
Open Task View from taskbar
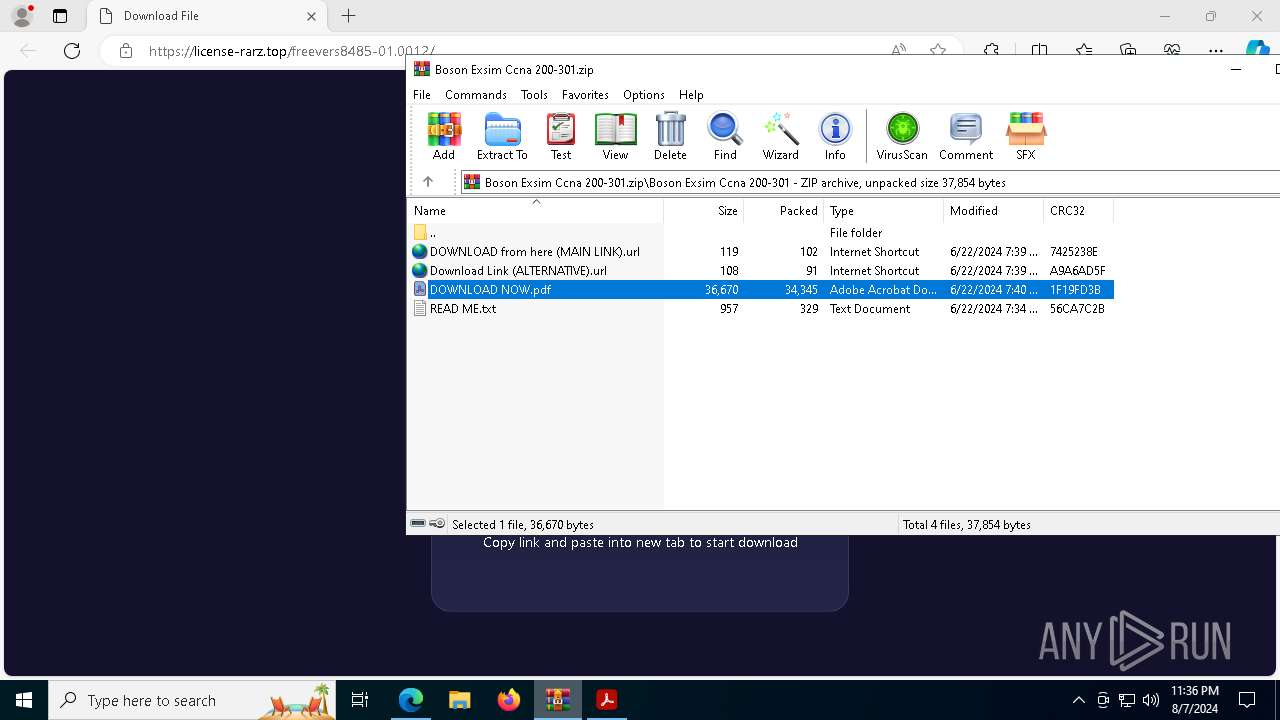[360, 700]
